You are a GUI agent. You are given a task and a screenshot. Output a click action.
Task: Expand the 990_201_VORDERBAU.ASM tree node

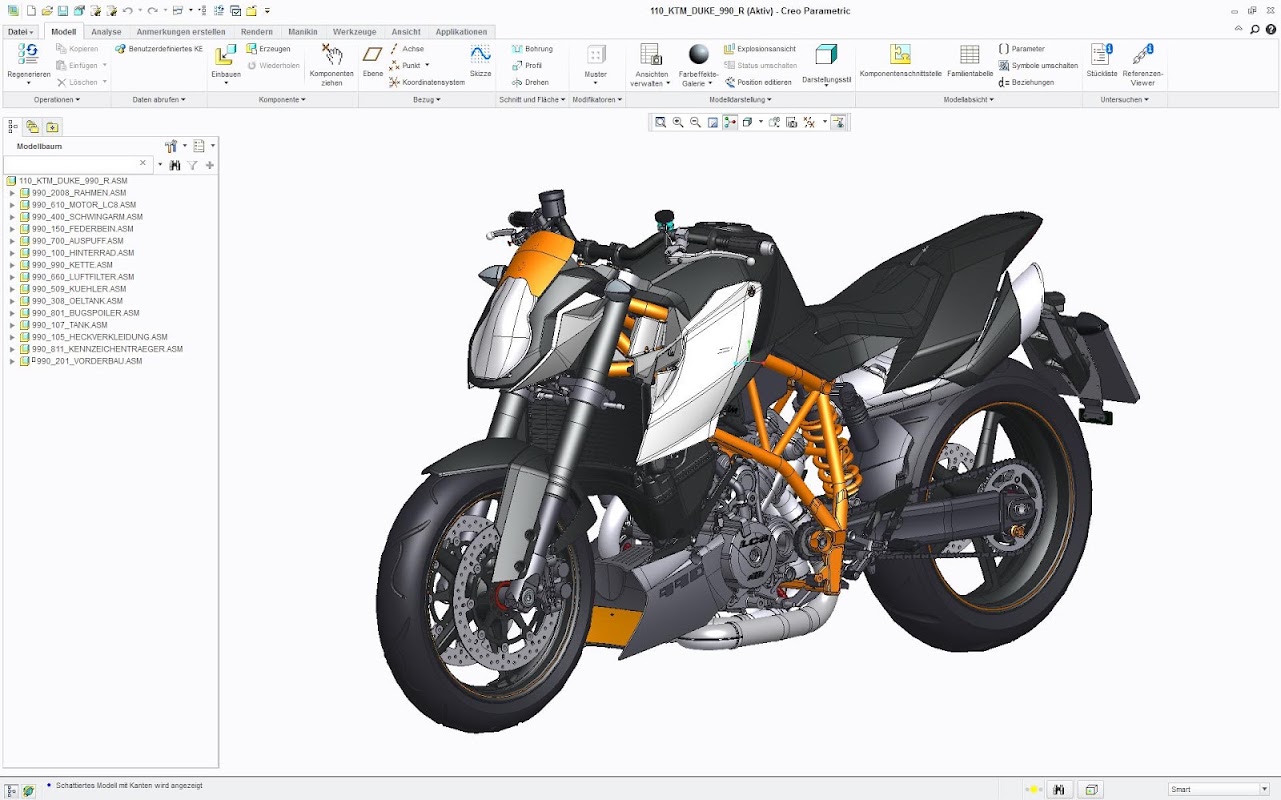12,361
